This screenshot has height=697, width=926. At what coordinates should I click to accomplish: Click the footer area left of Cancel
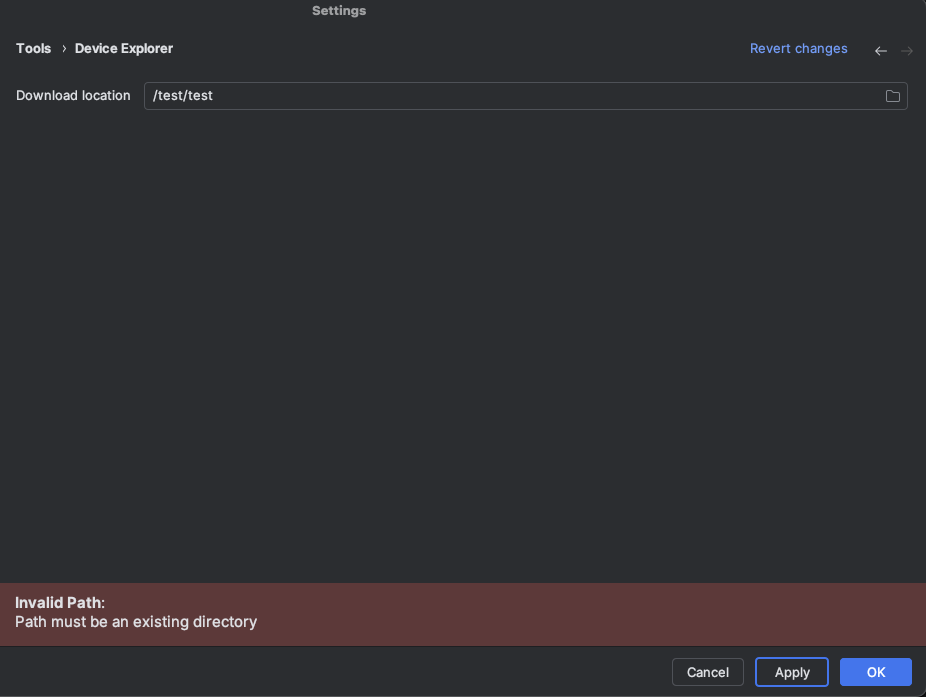[x=331, y=672]
